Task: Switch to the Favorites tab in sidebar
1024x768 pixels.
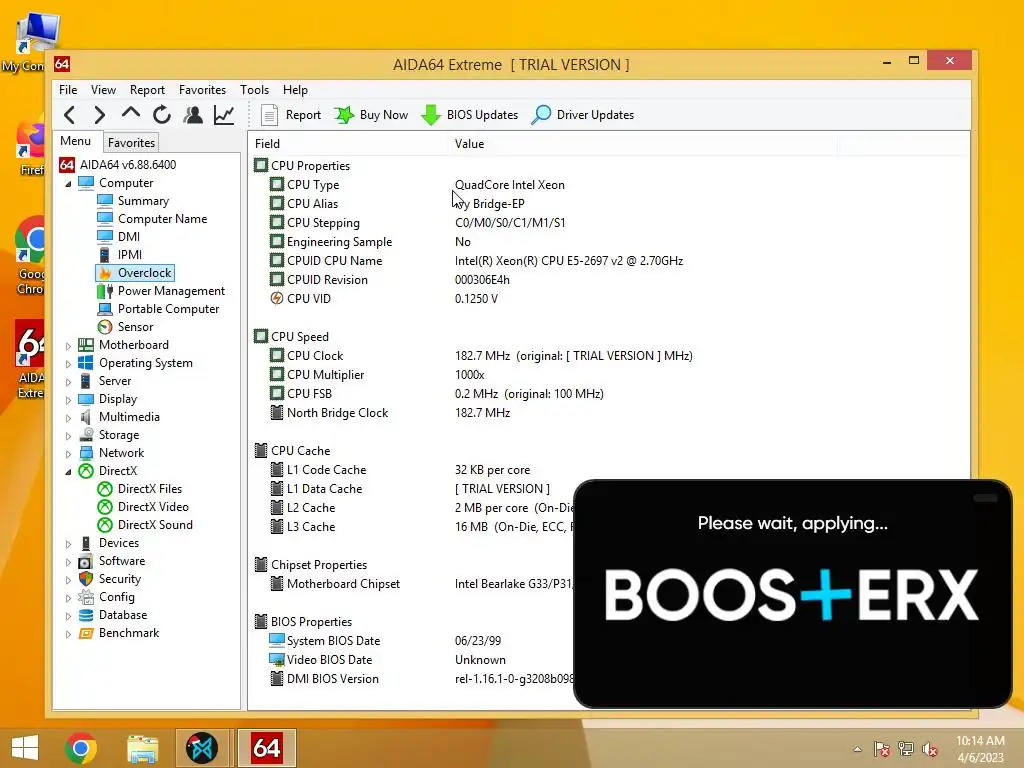Action: (x=131, y=142)
